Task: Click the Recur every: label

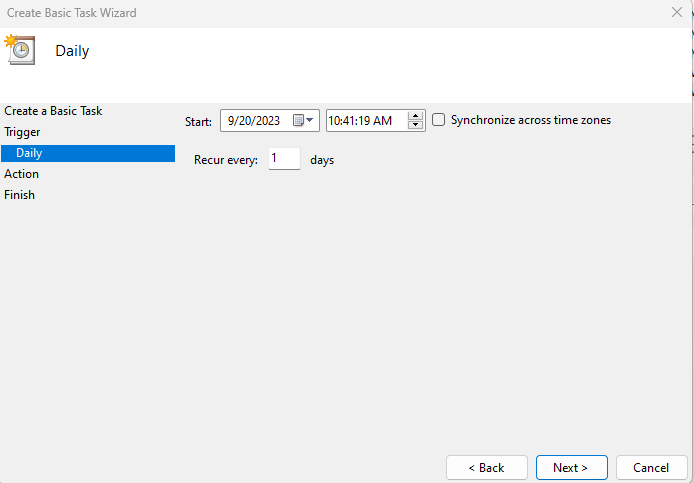Action: point(226,160)
